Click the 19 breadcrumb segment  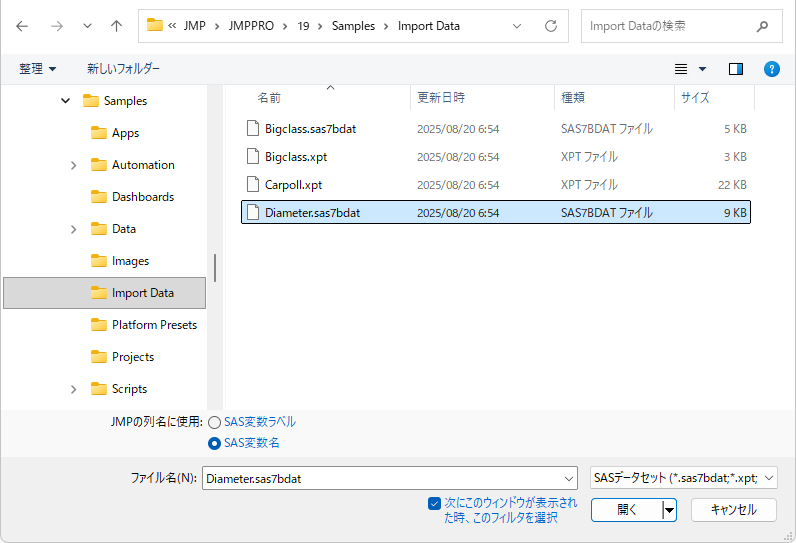(x=303, y=26)
